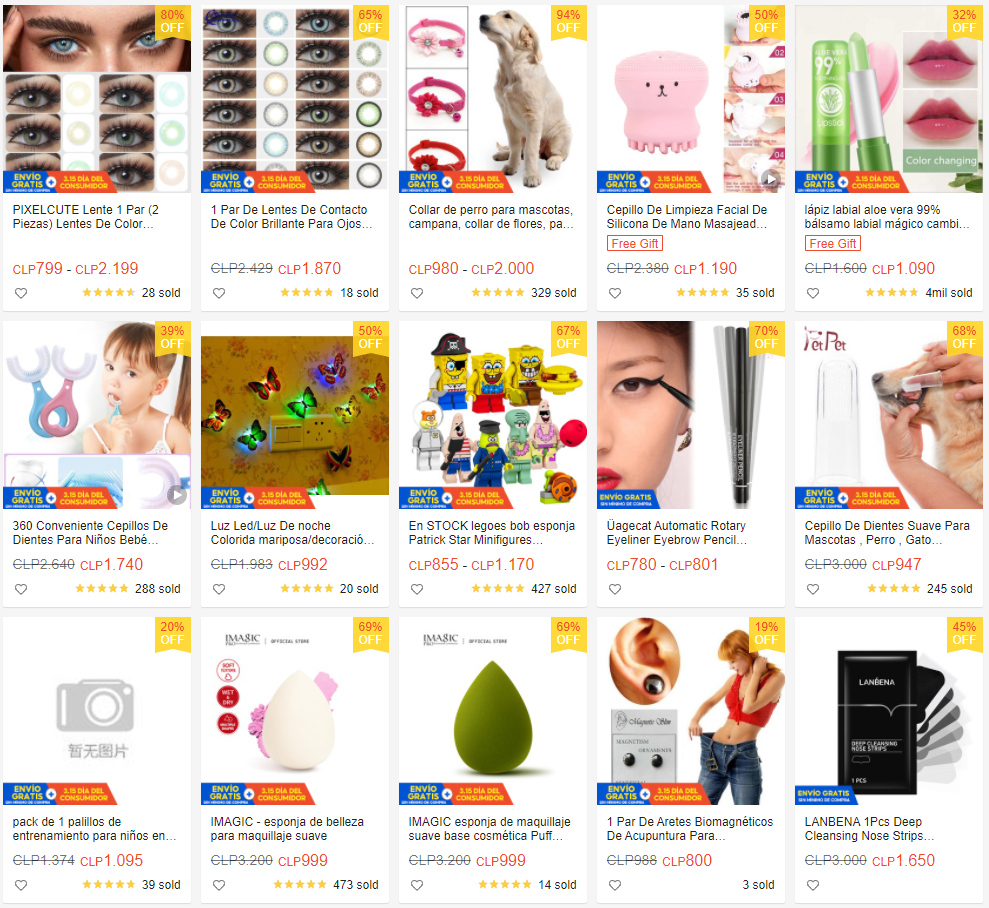Like the butterfly LED night light
Viewport: 989px width, 908px height.
point(219,589)
